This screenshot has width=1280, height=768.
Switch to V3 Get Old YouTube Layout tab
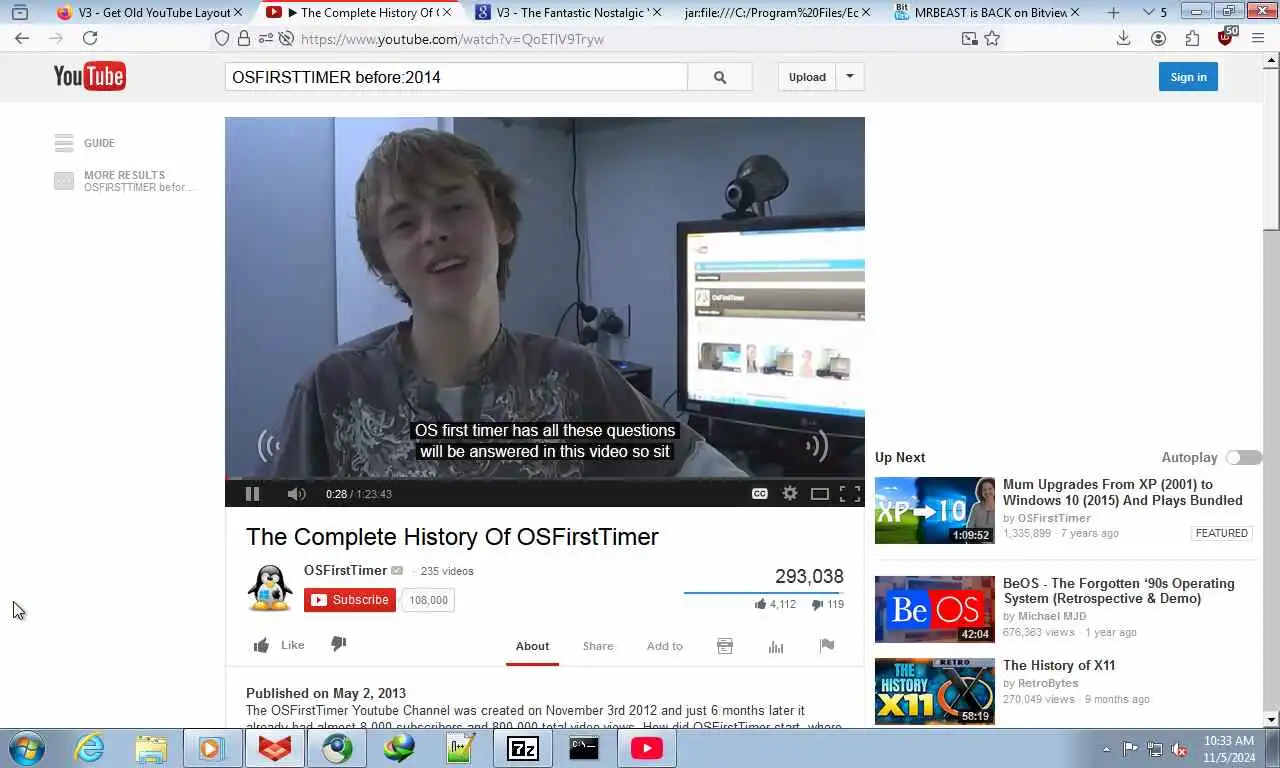(x=152, y=13)
